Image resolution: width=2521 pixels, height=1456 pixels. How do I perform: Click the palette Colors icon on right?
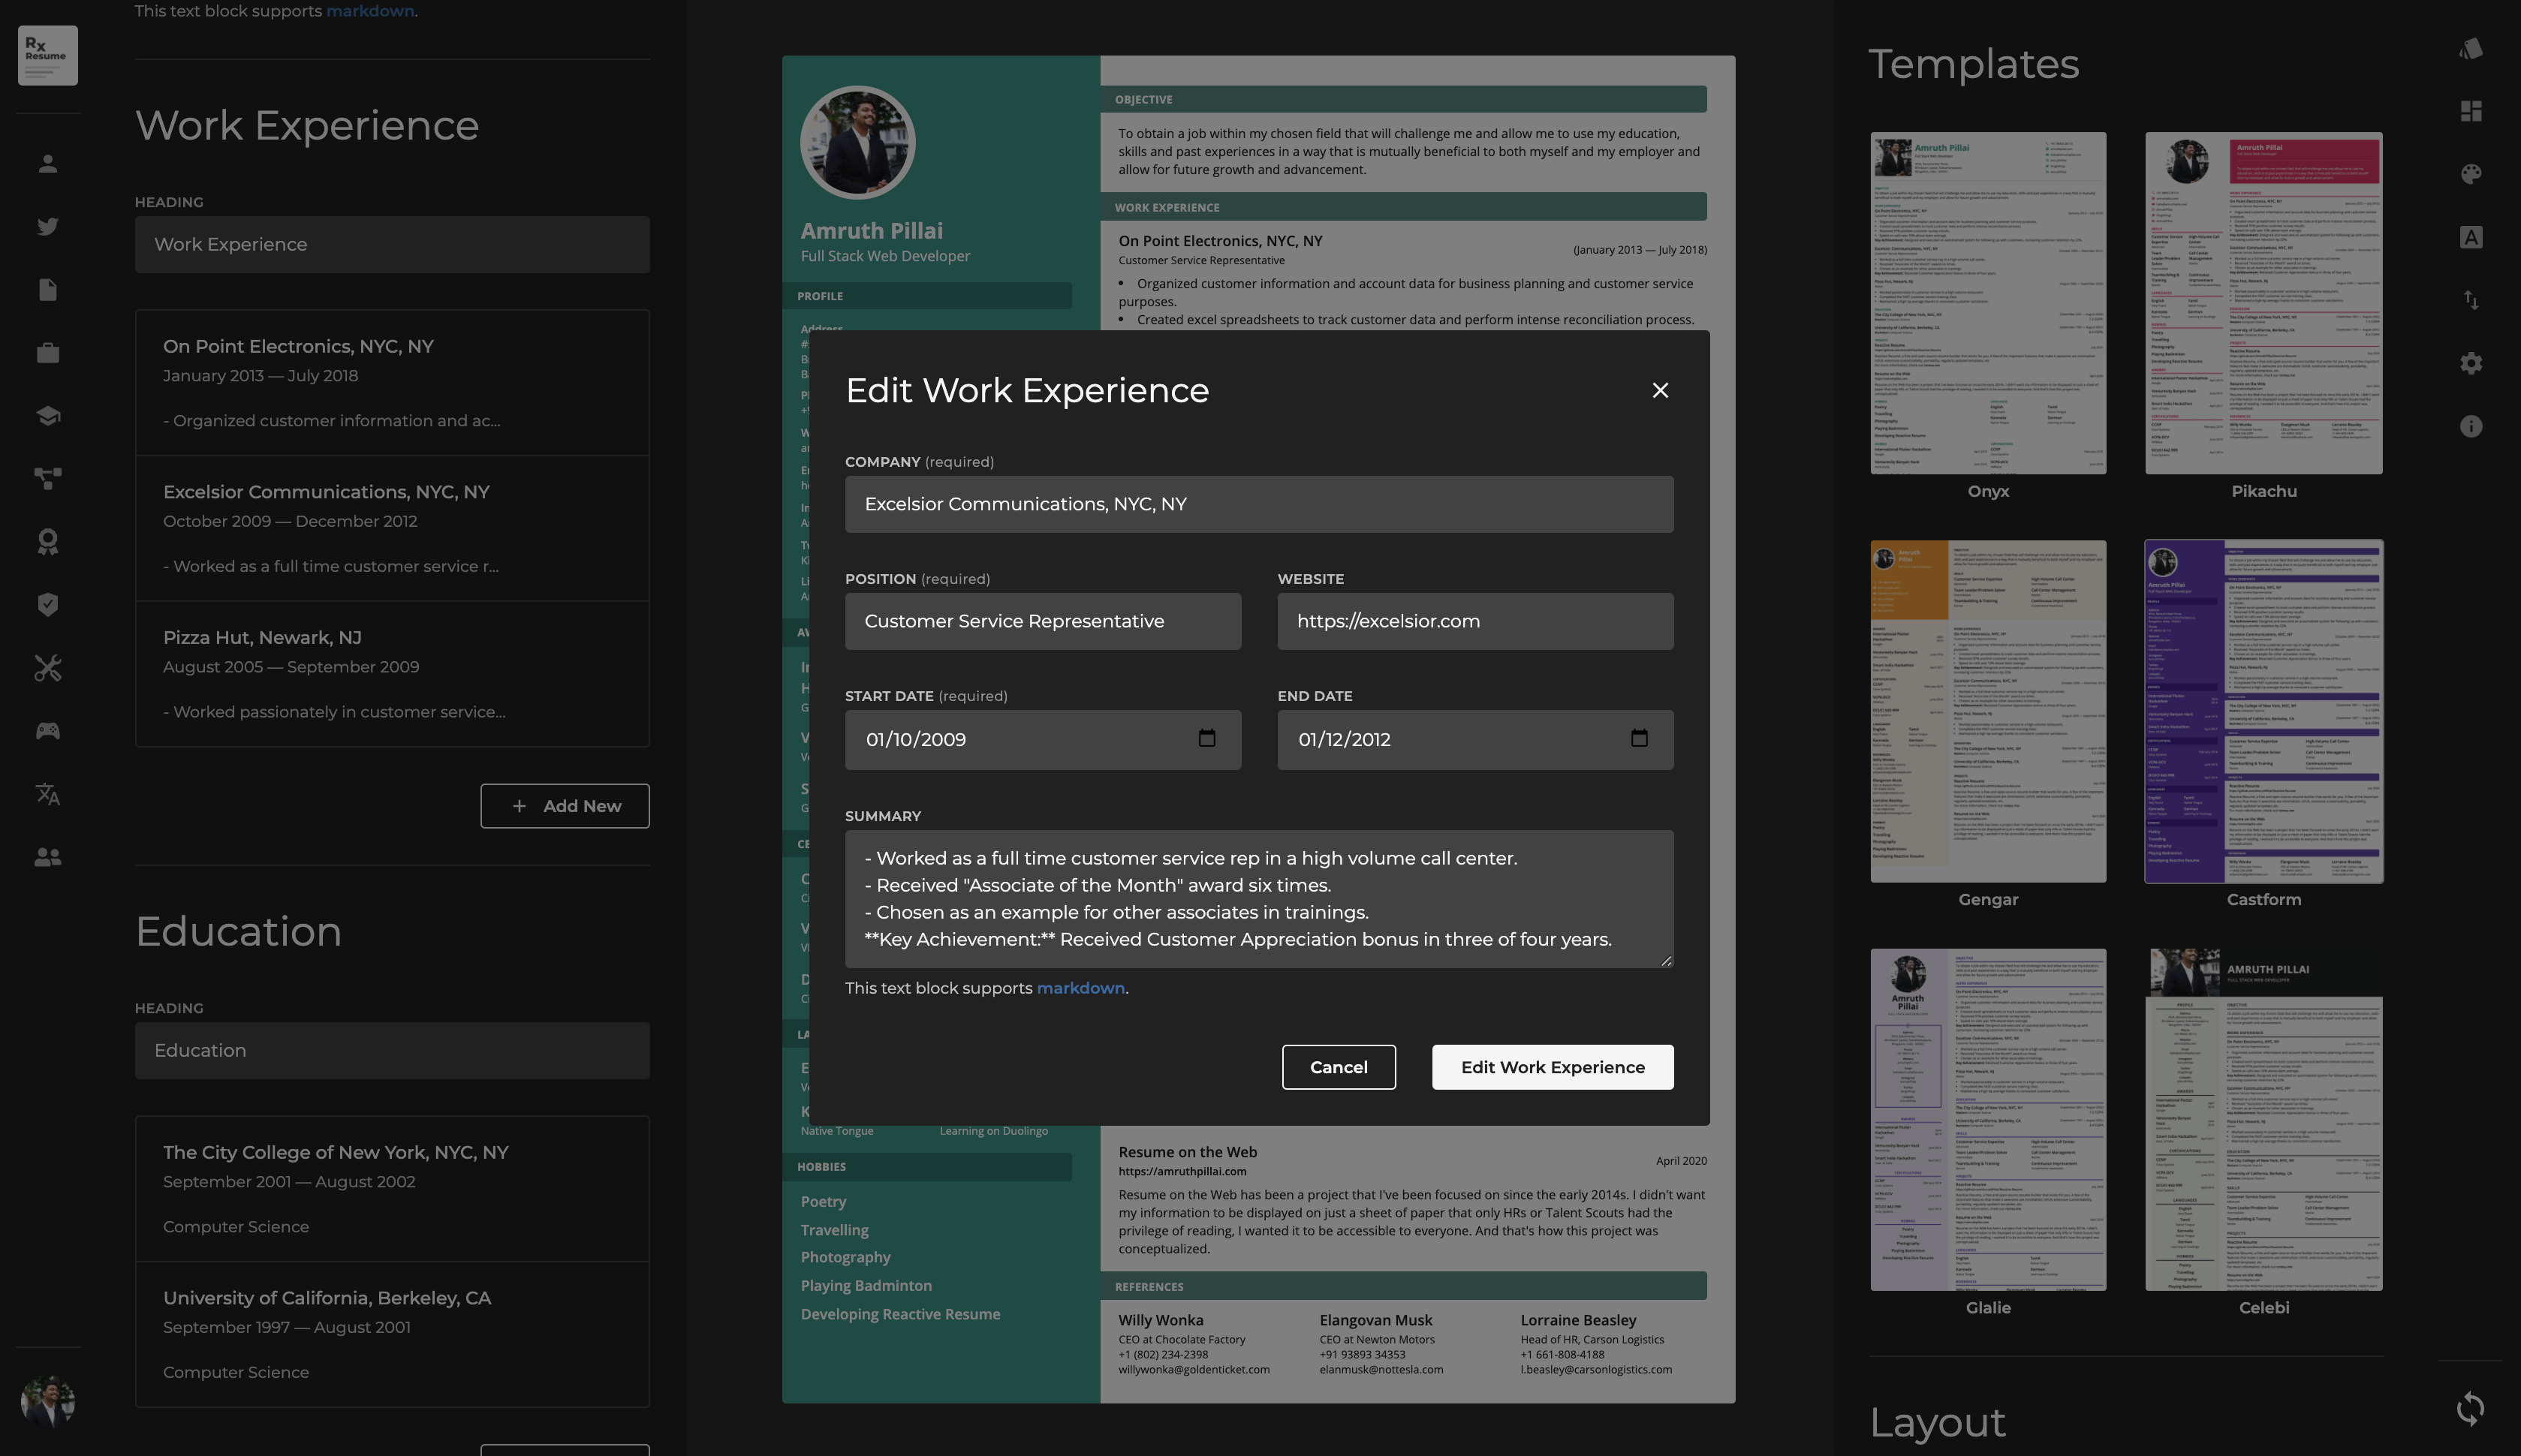click(2470, 174)
